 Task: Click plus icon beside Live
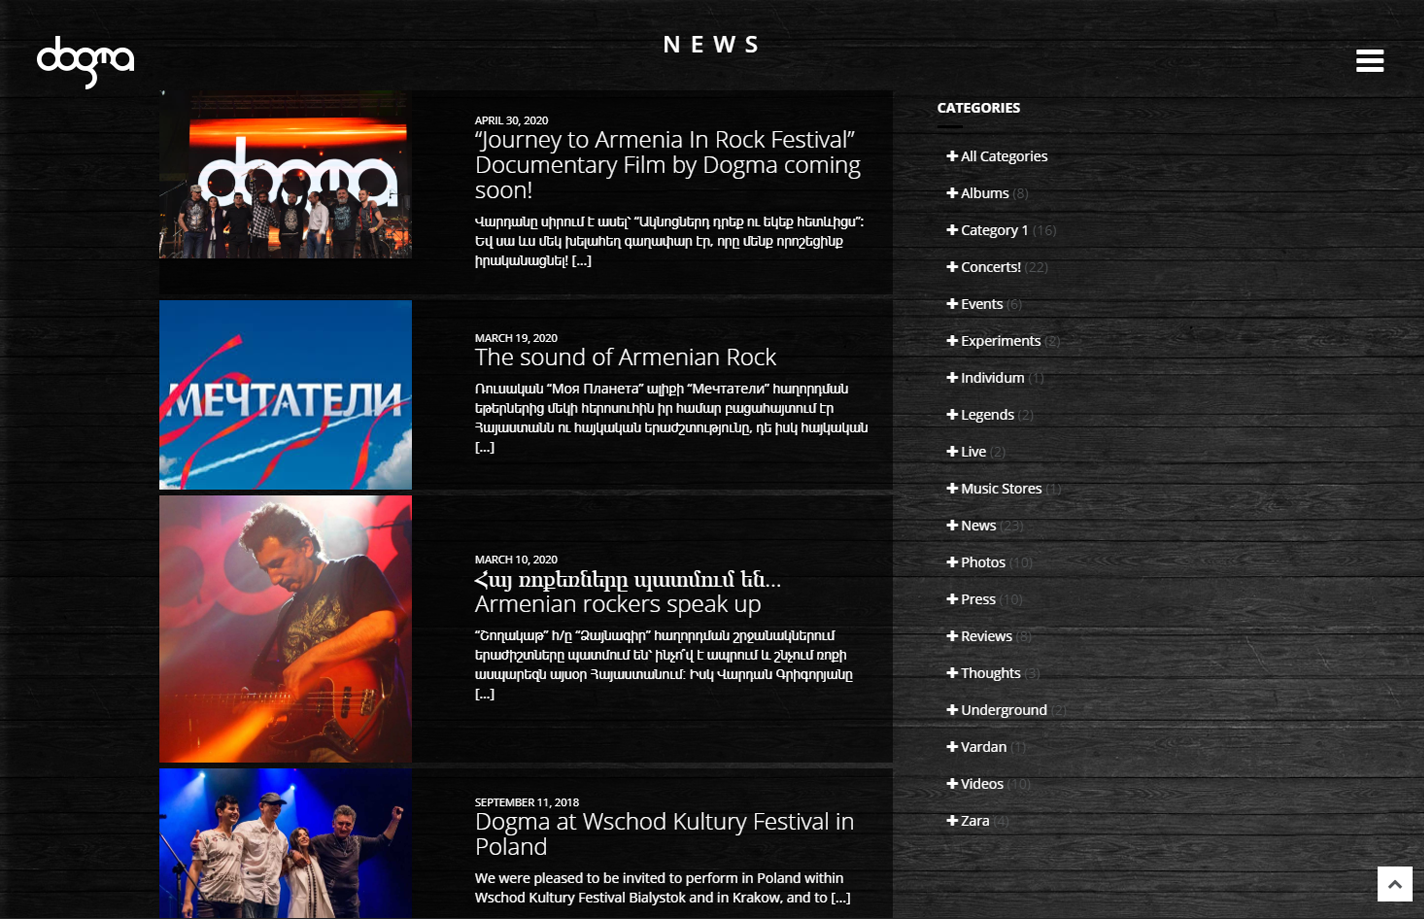tap(952, 452)
